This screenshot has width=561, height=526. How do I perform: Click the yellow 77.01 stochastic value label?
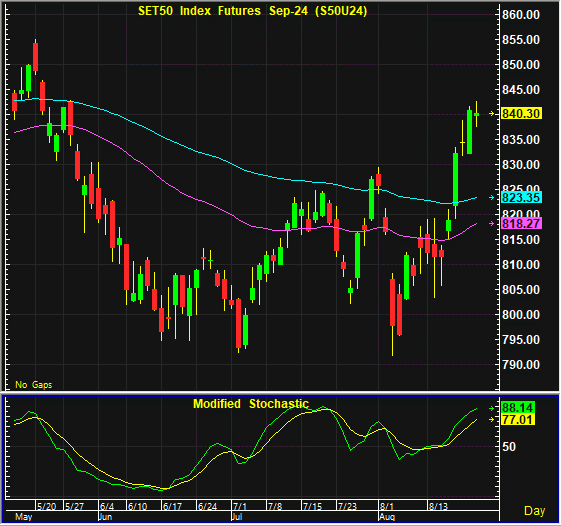point(518,419)
